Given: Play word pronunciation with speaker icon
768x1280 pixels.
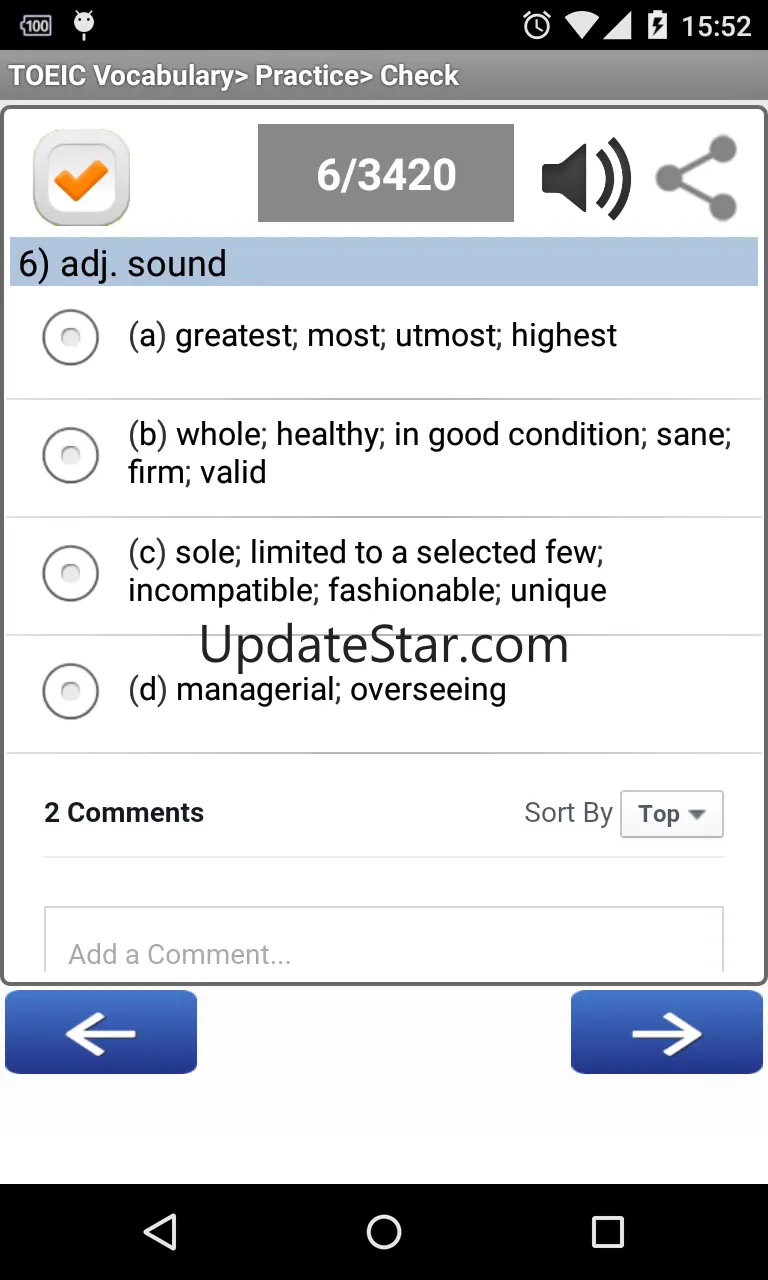Looking at the screenshot, I should point(586,177).
